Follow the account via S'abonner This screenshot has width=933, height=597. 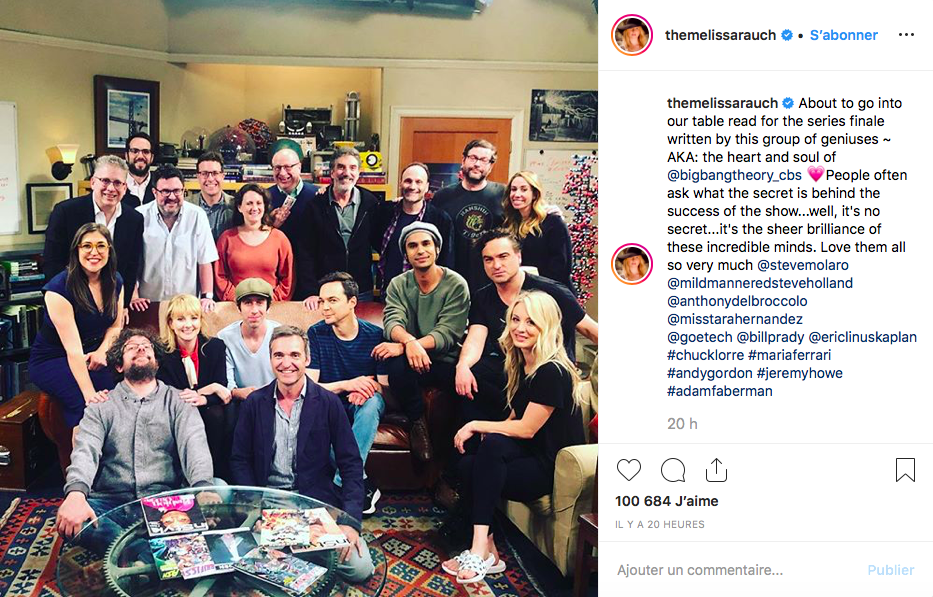pyautogui.click(x=844, y=35)
